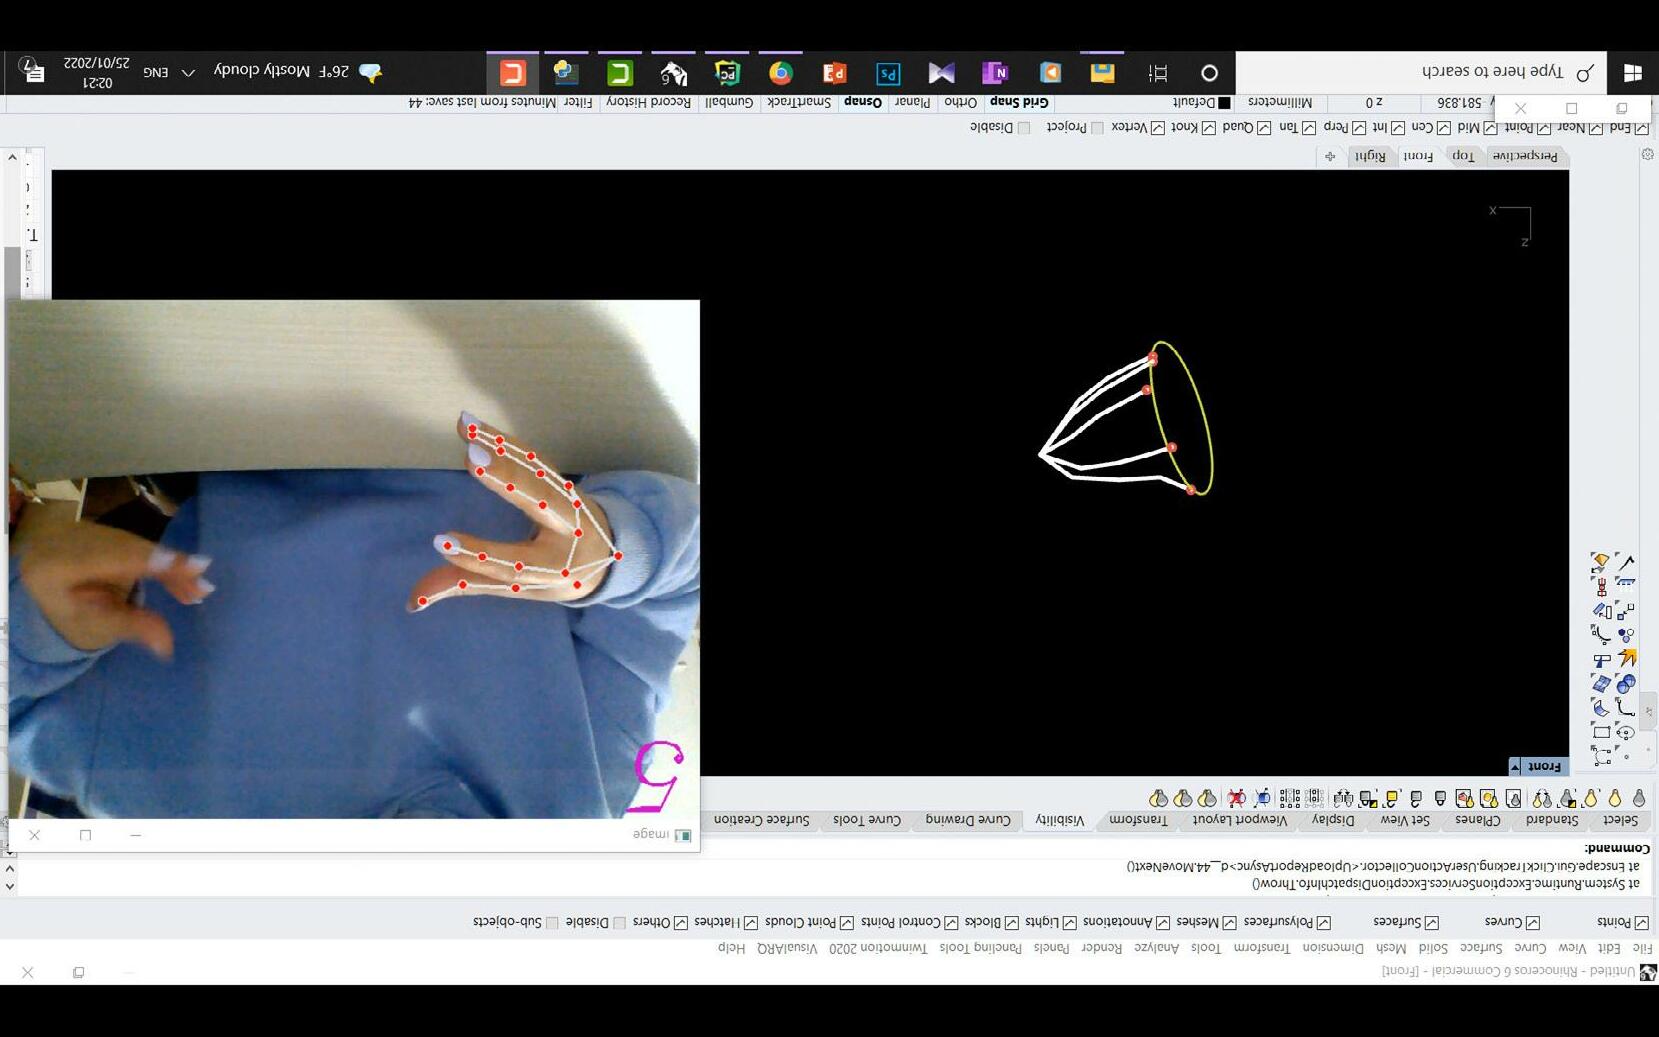Switch to the Right viewport tab
The height and width of the screenshot is (1037, 1659).
1370,156
